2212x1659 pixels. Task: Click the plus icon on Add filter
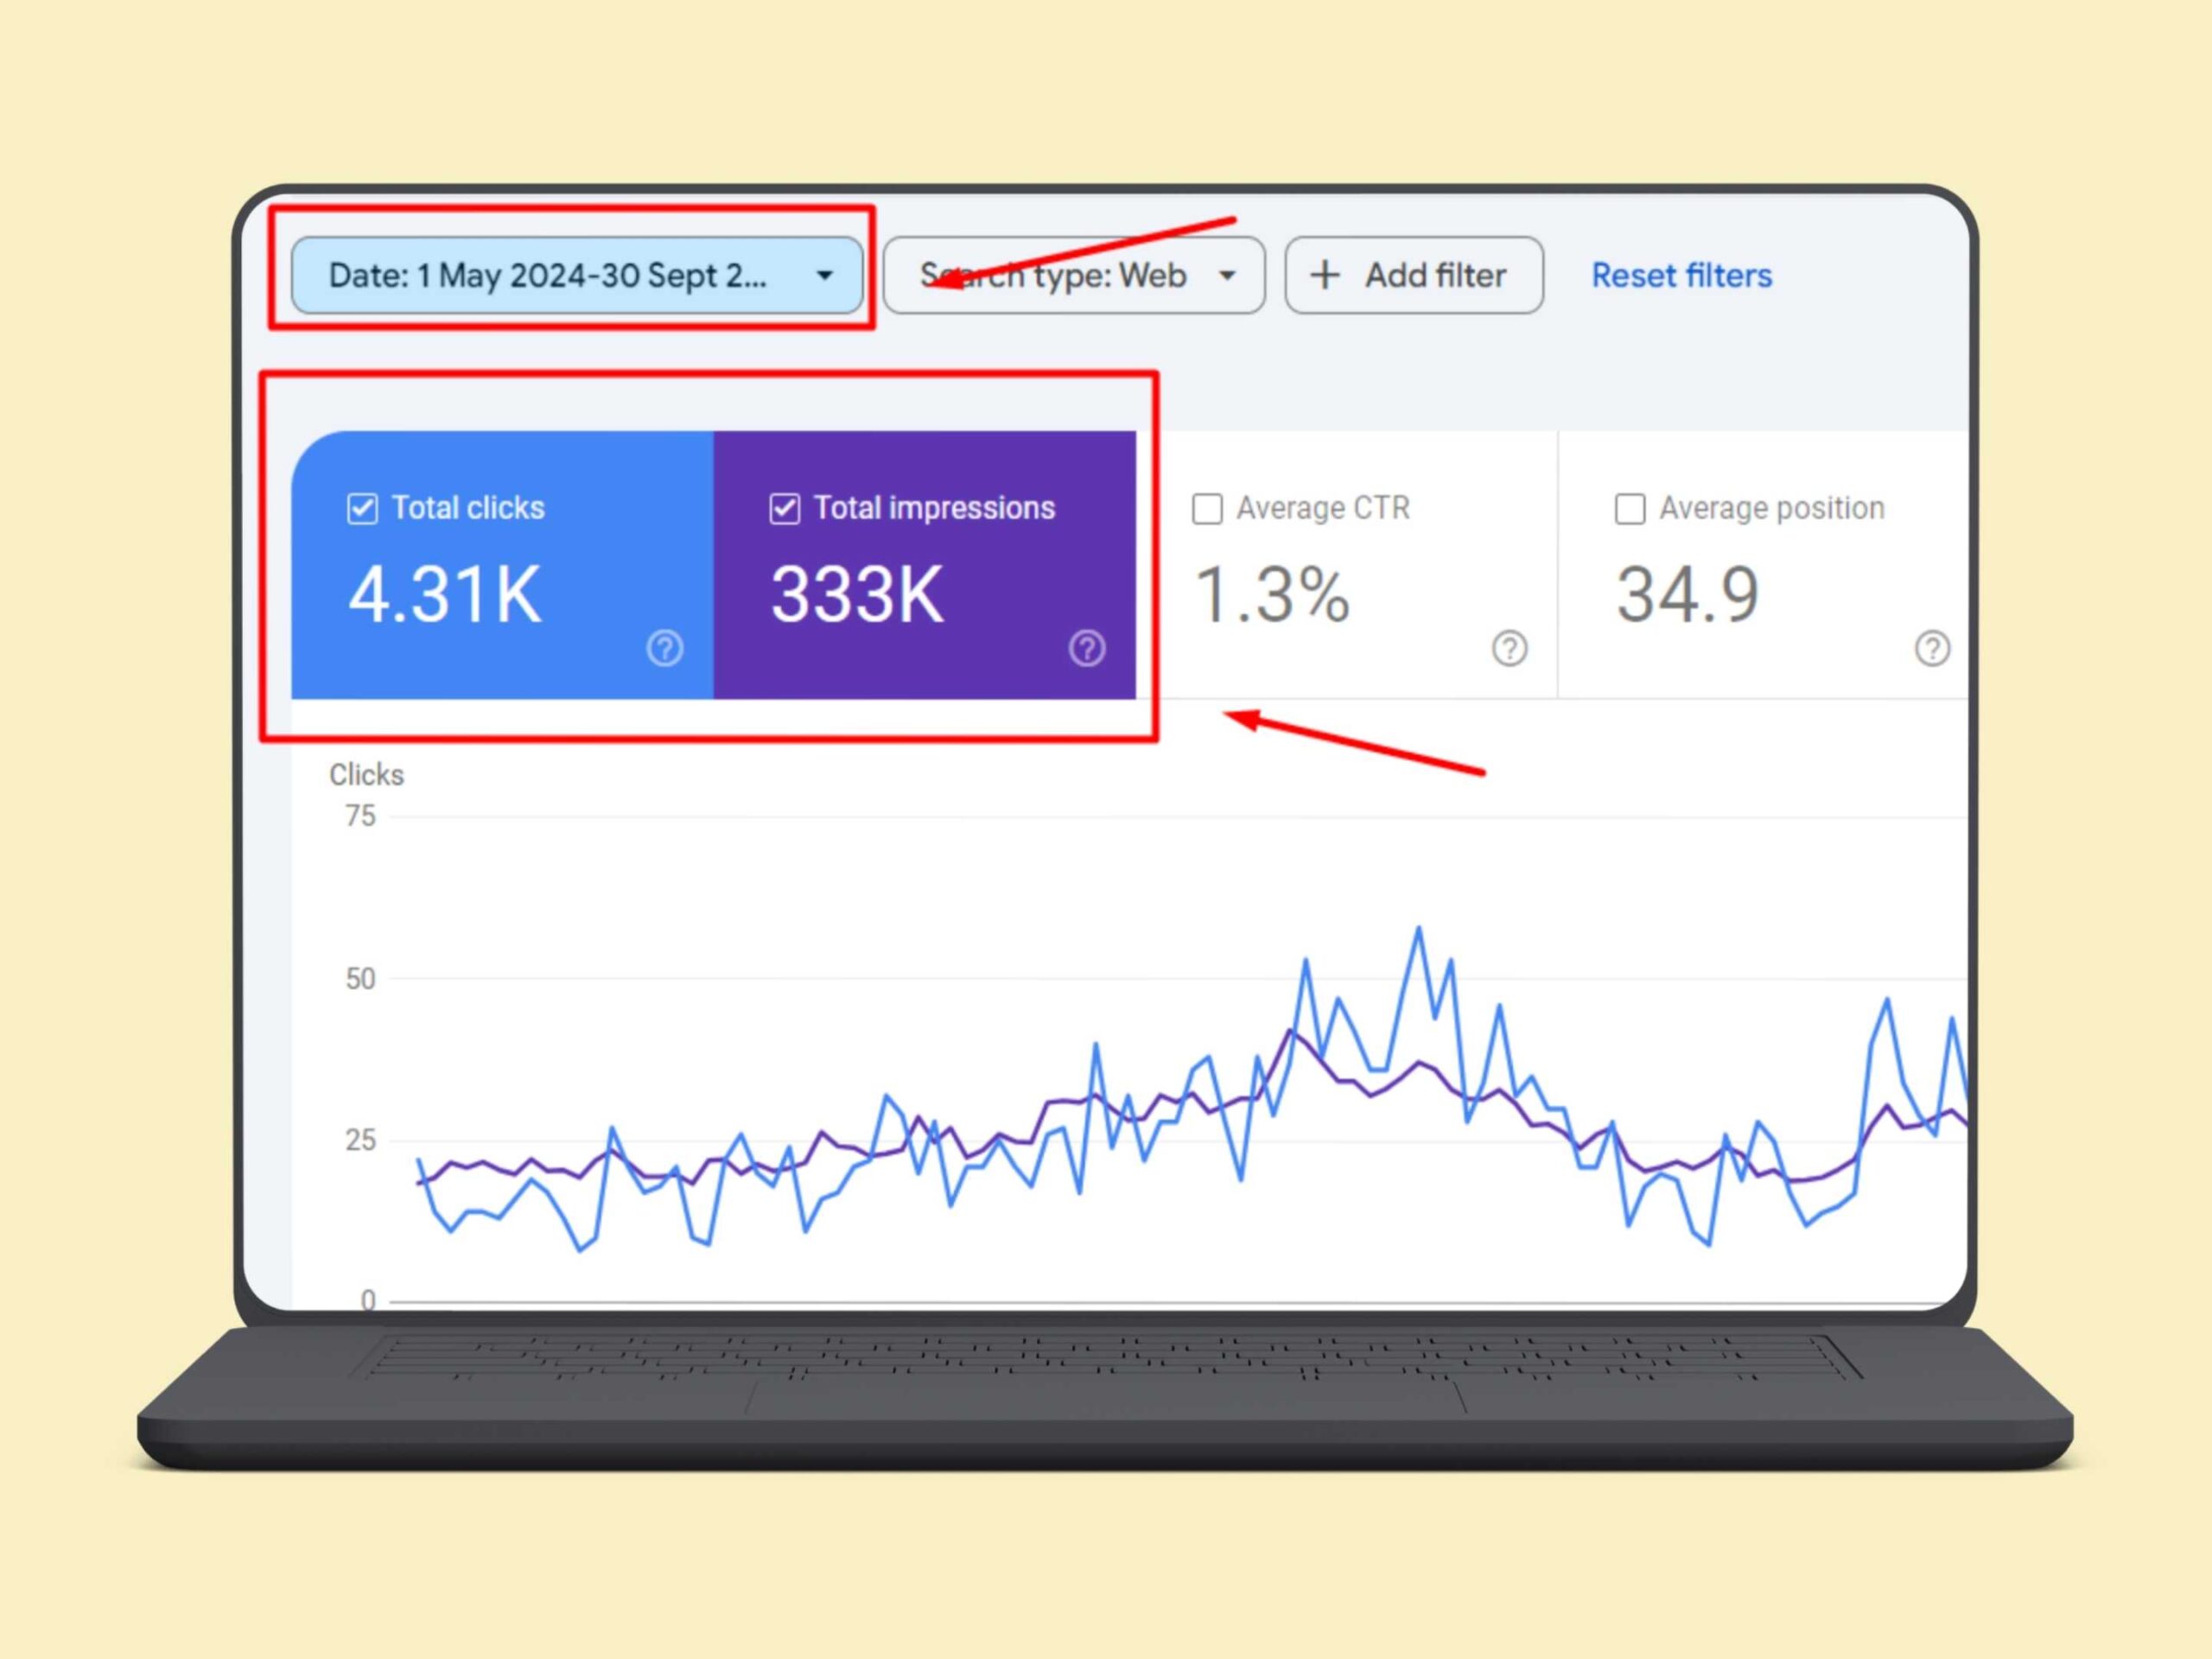tap(1325, 275)
